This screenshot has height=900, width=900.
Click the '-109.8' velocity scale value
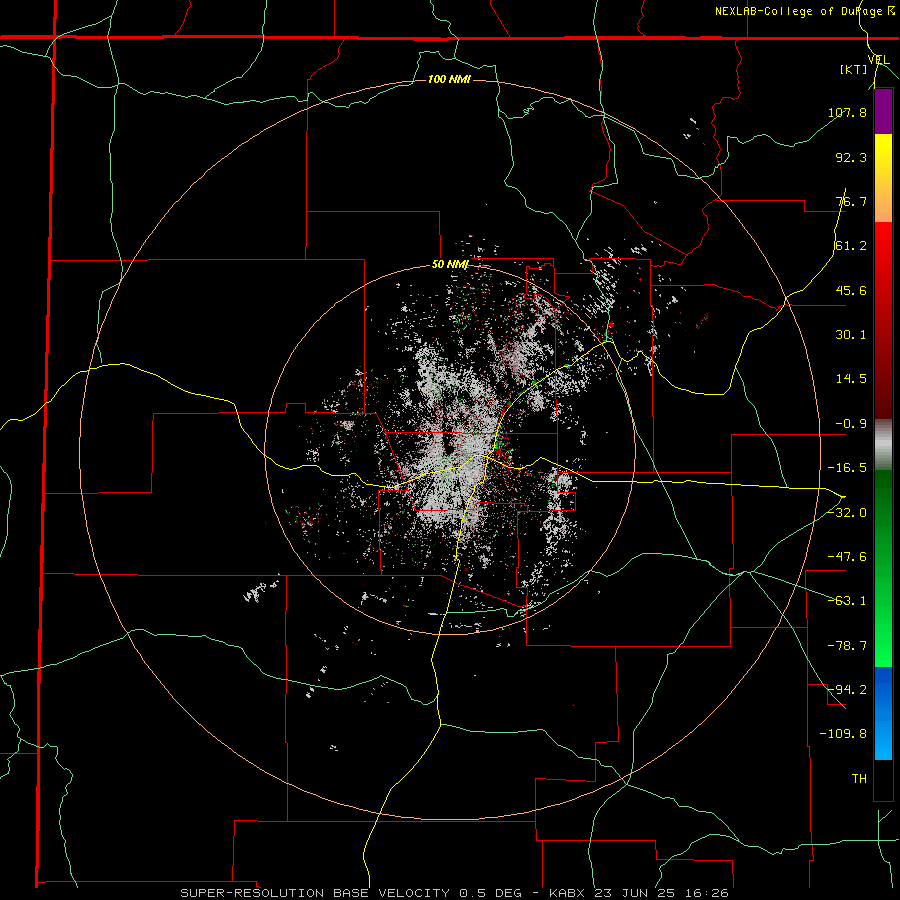(x=843, y=734)
